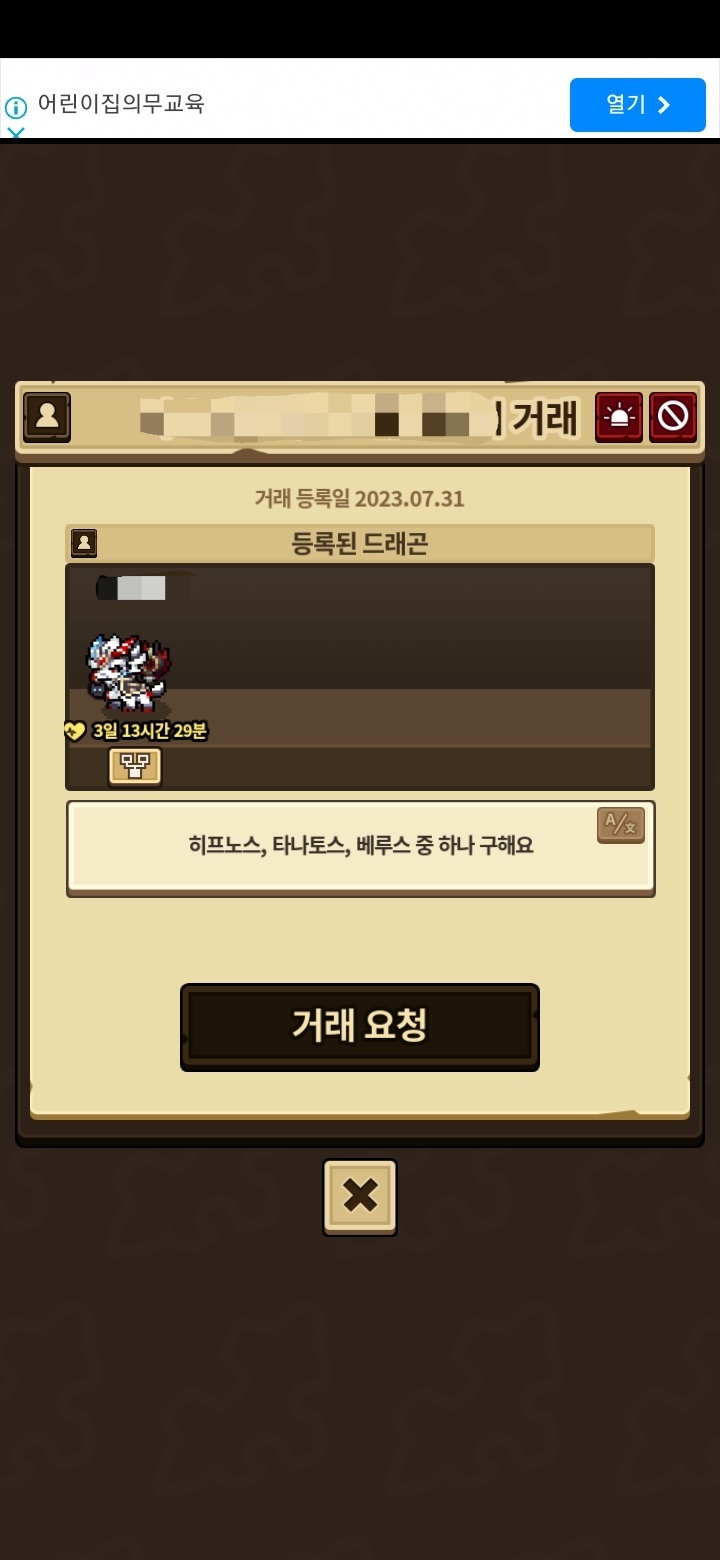Close the trade dialog with the X button

pos(360,1196)
